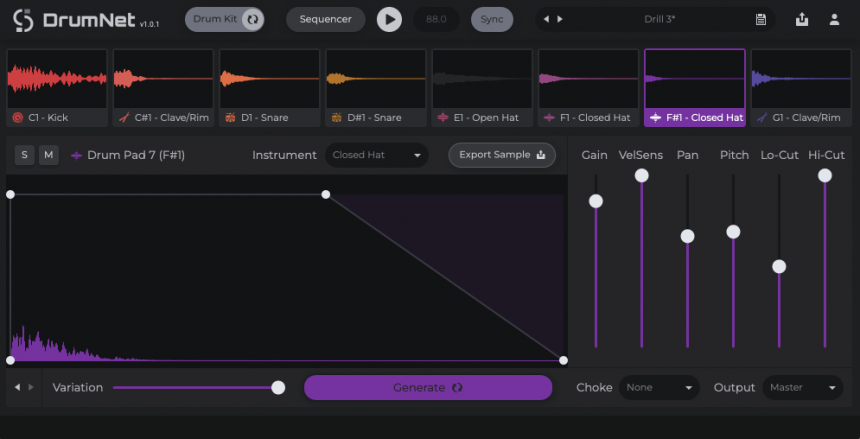
Task: Click the export/share icon in the header
Action: [802, 19]
